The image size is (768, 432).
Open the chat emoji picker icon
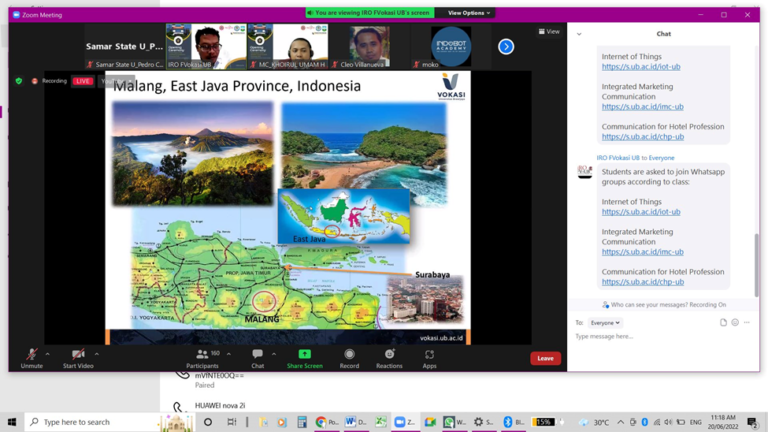(735, 322)
